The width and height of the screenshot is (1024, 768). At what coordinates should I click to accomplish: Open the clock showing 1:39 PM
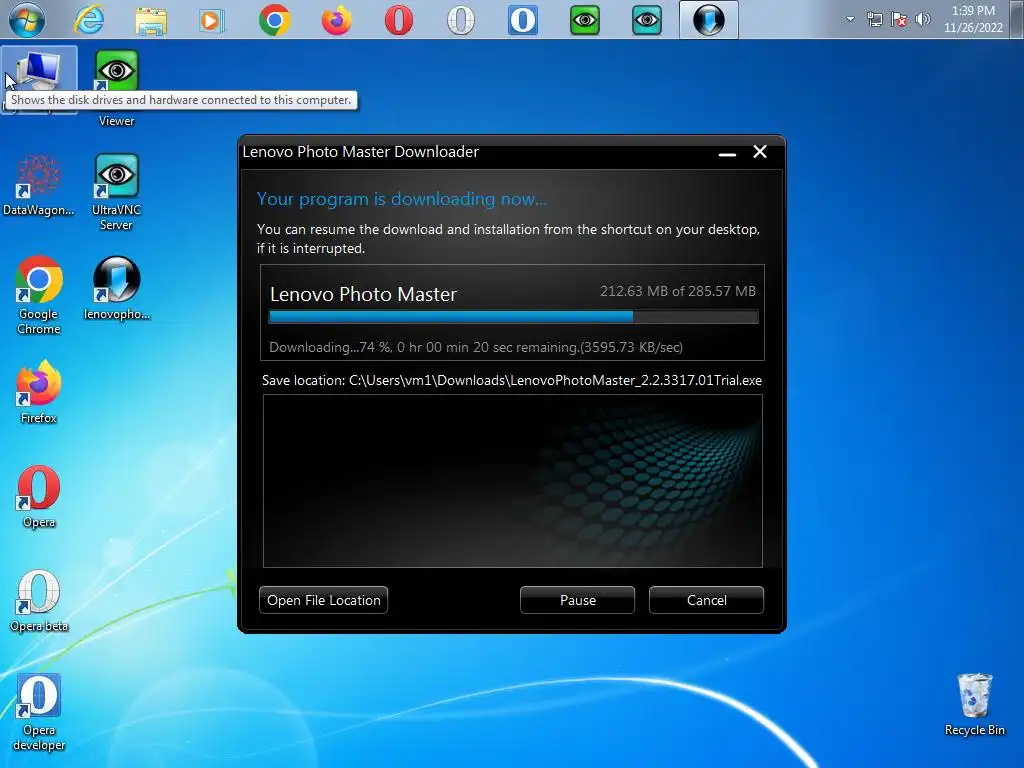click(973, 19)
